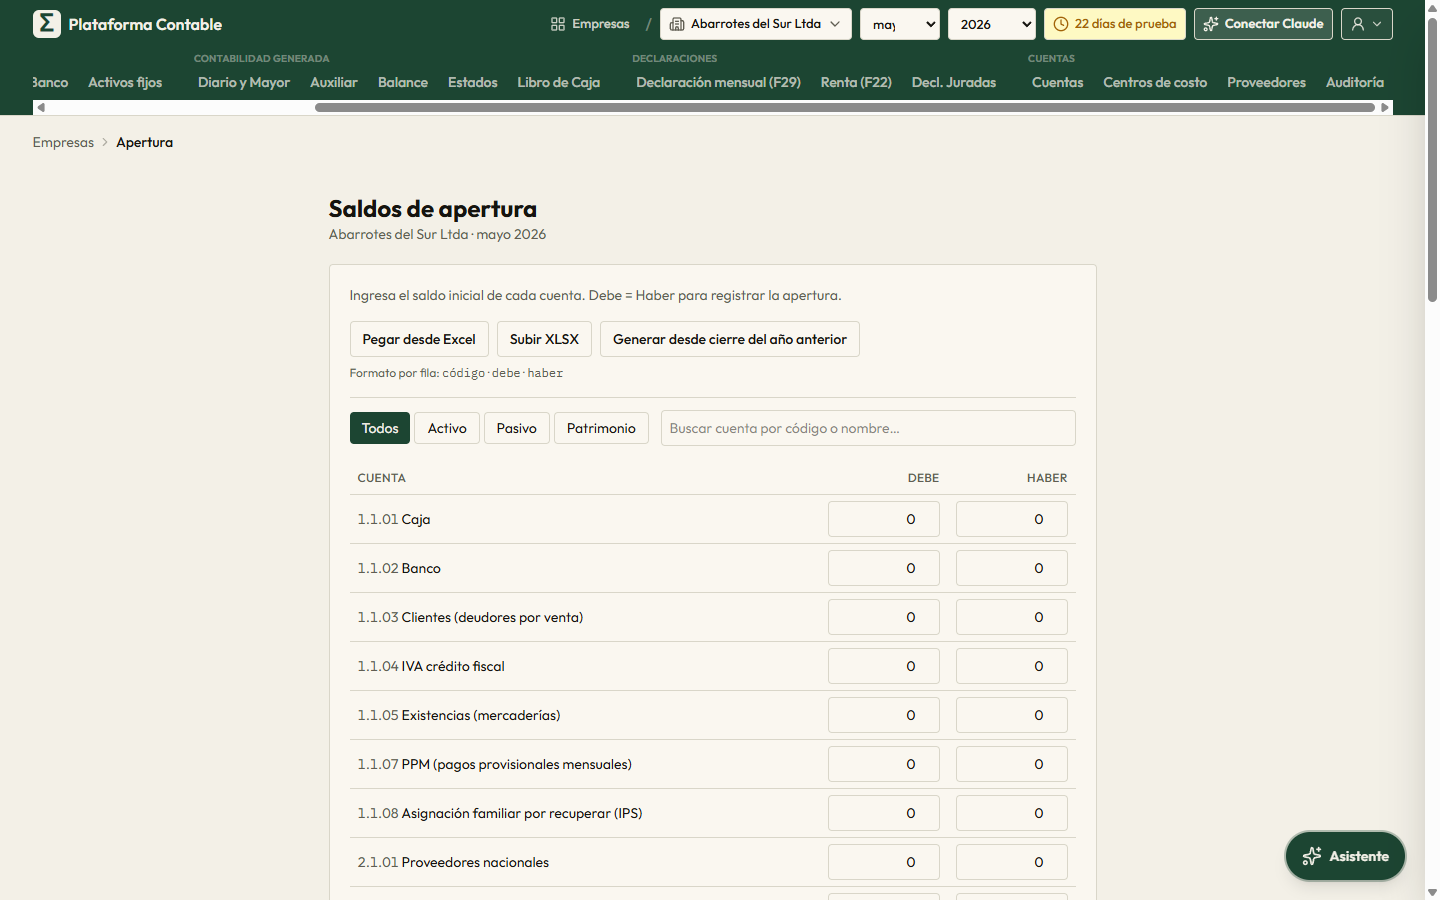Screen dimensions: 1440x900
Task: Click the Haber field for 1.1.03 Clientes
Action: 1012,617
